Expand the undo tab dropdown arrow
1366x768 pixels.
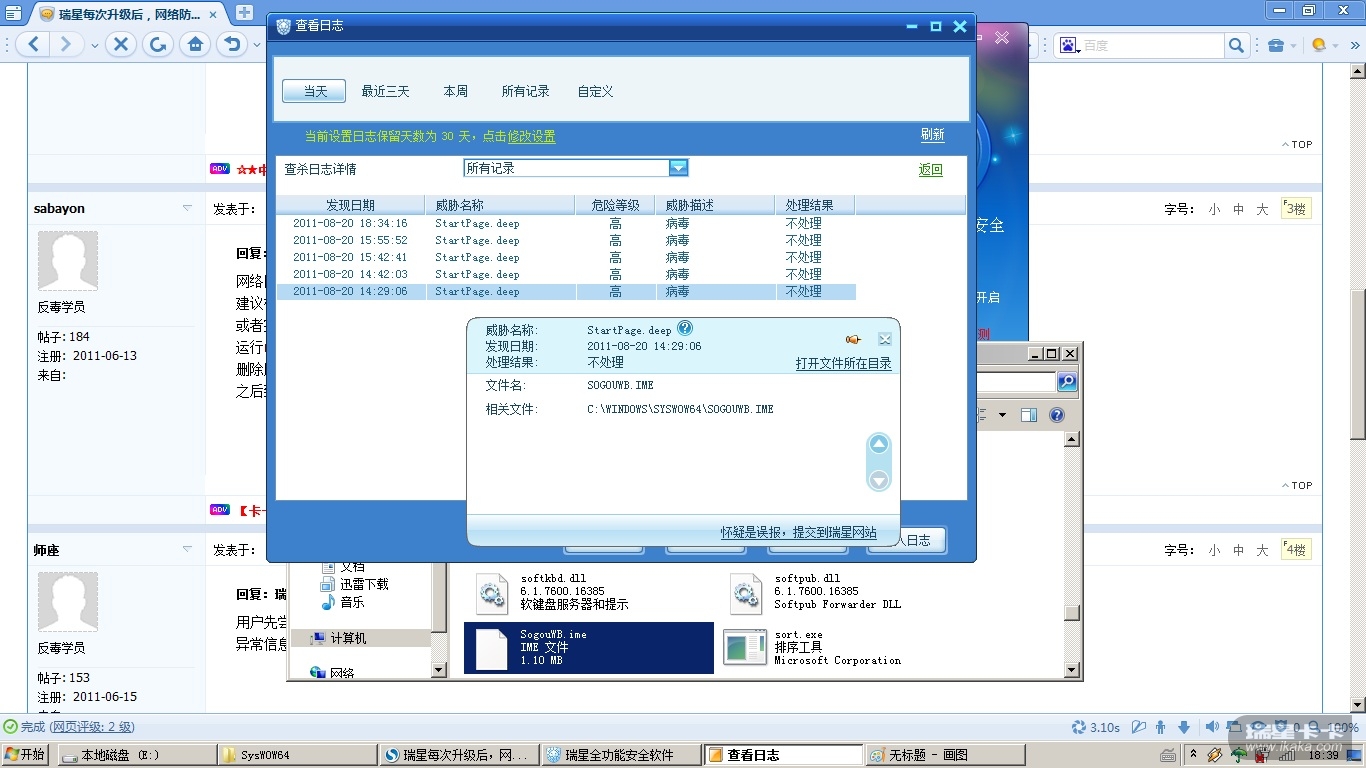click(257, 45)
